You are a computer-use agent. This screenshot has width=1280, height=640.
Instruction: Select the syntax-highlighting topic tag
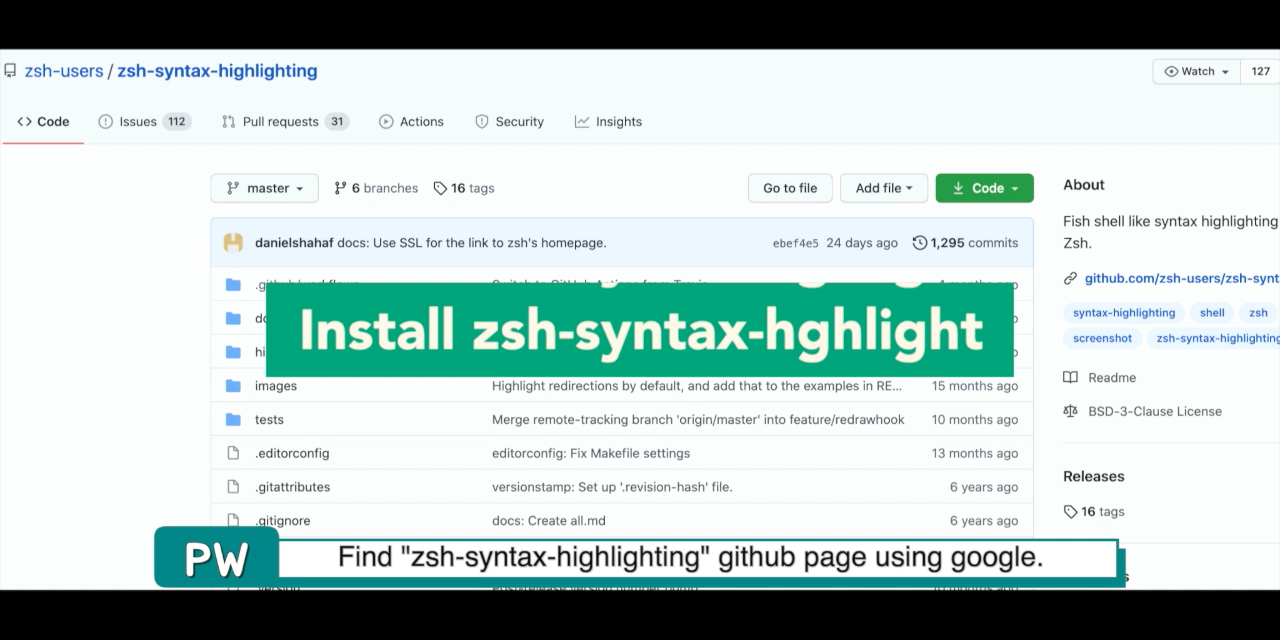[x=1124, y=313]
